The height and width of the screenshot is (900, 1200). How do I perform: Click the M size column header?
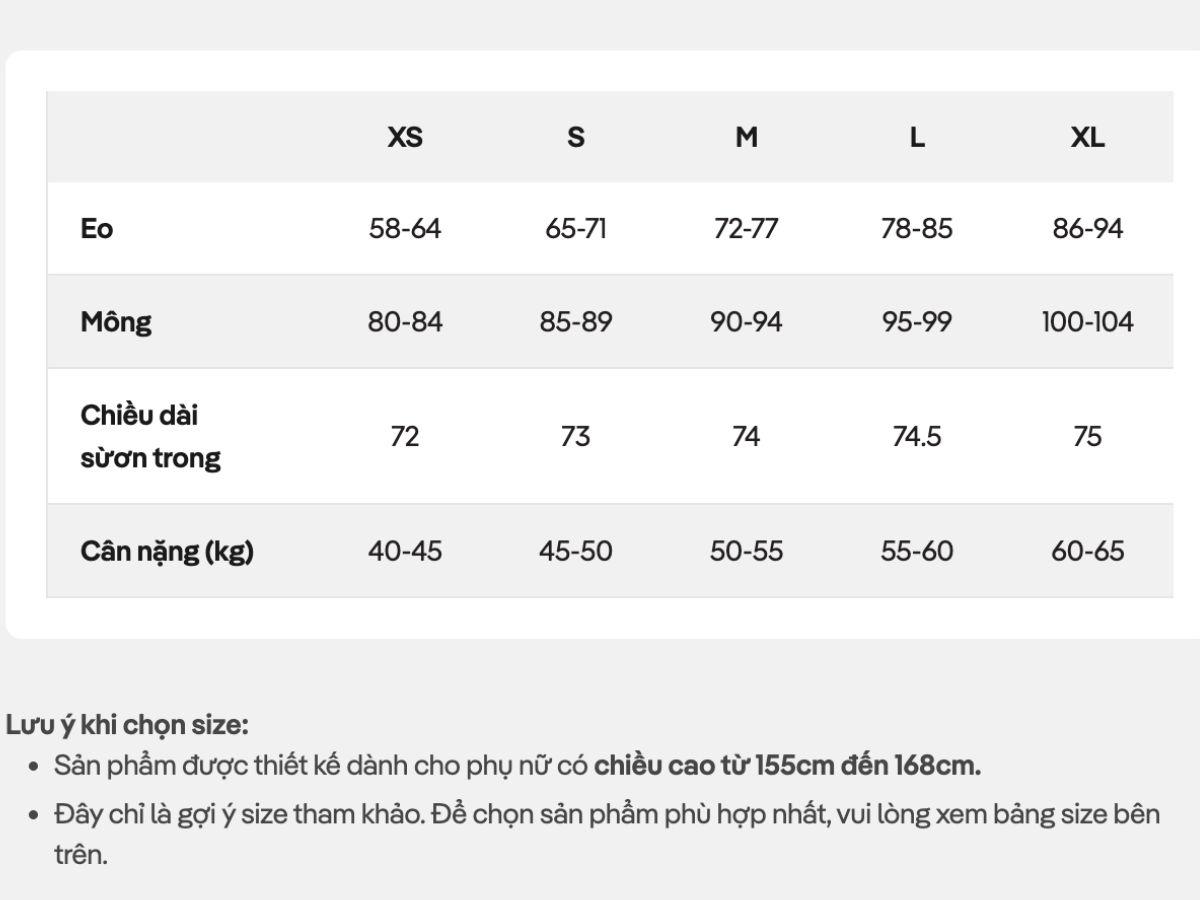tap(746, 137)
